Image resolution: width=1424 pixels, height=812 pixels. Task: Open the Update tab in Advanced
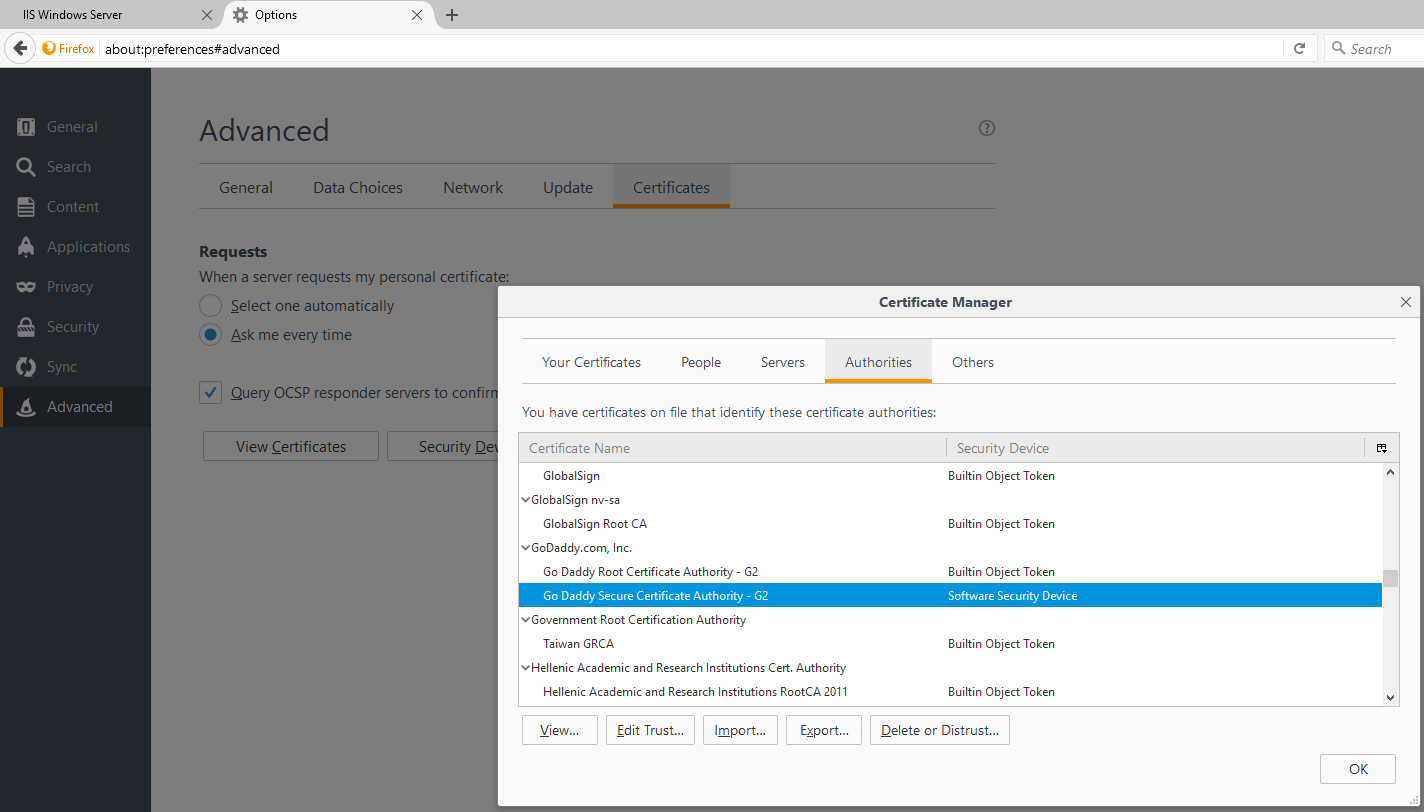(x=568, y=187)
